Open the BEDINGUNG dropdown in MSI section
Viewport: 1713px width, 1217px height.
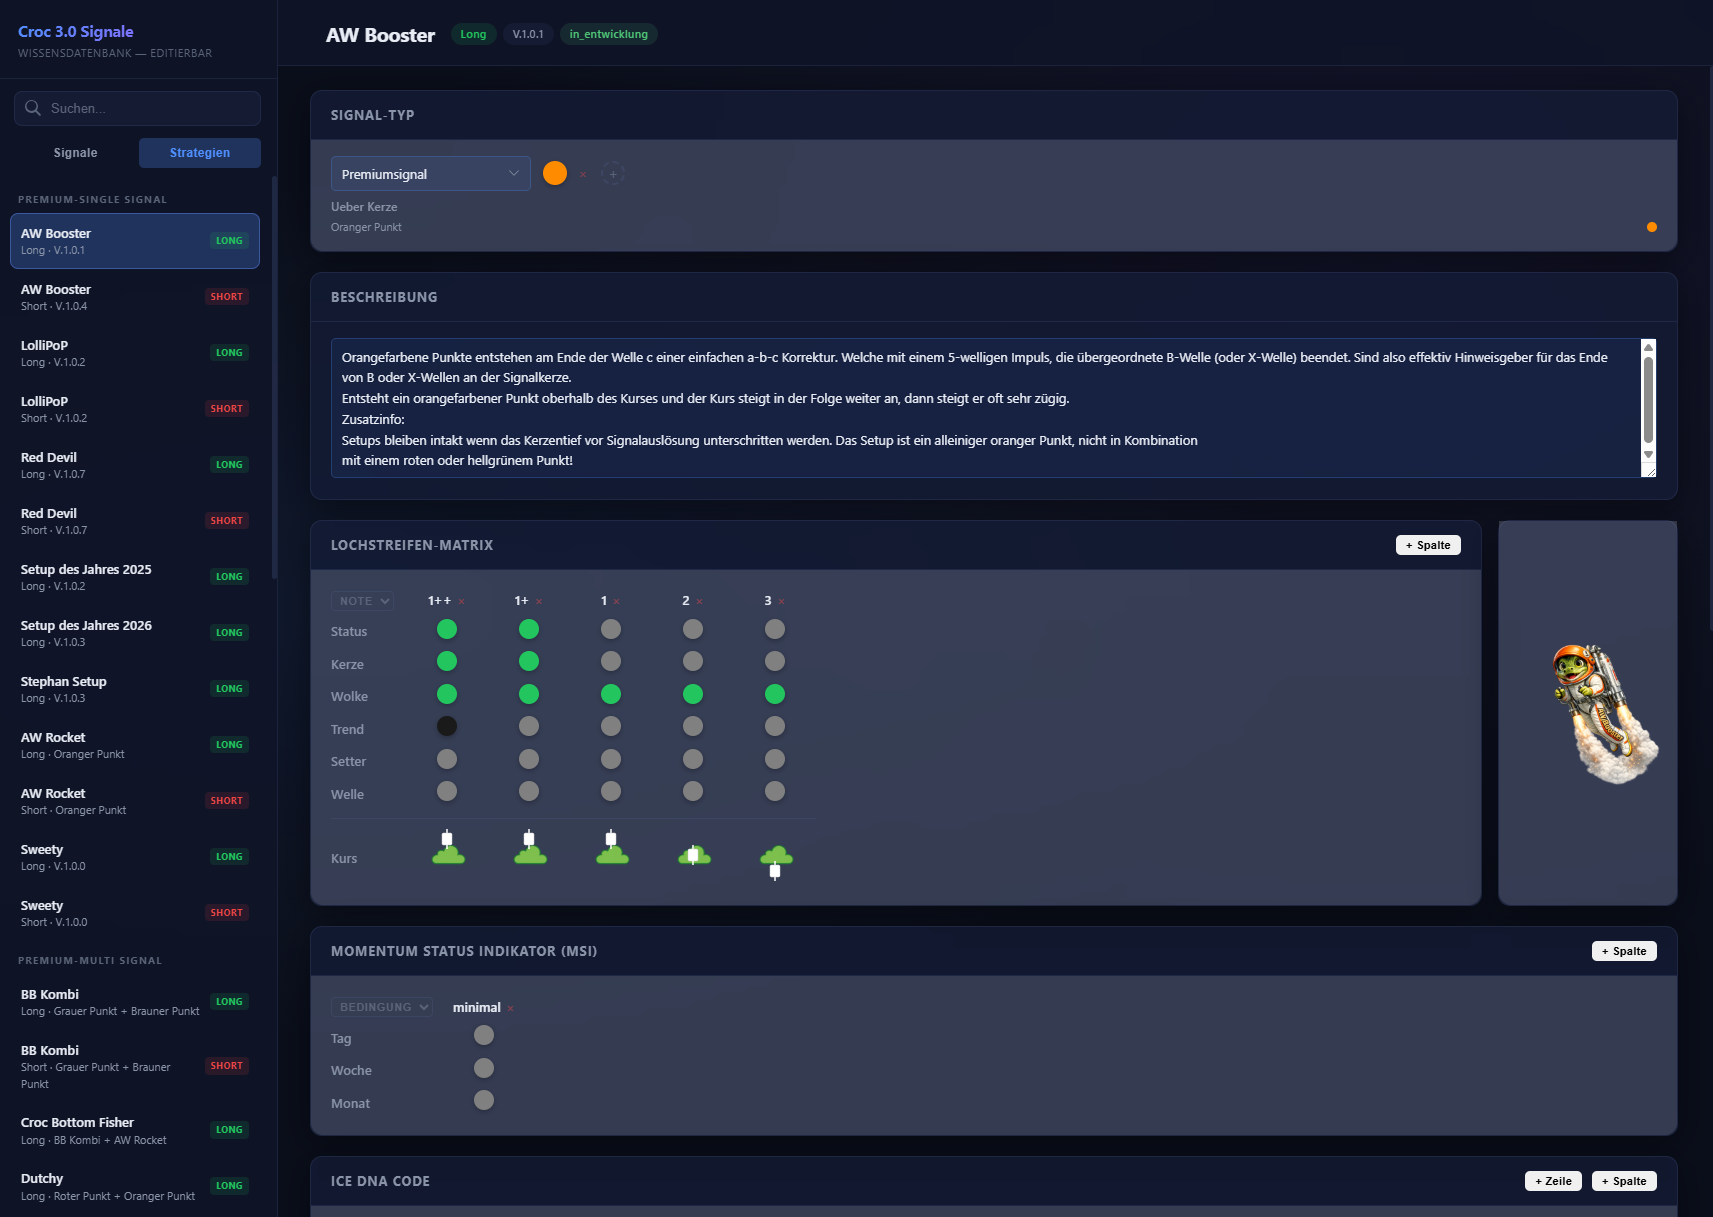pos(381,1007)
